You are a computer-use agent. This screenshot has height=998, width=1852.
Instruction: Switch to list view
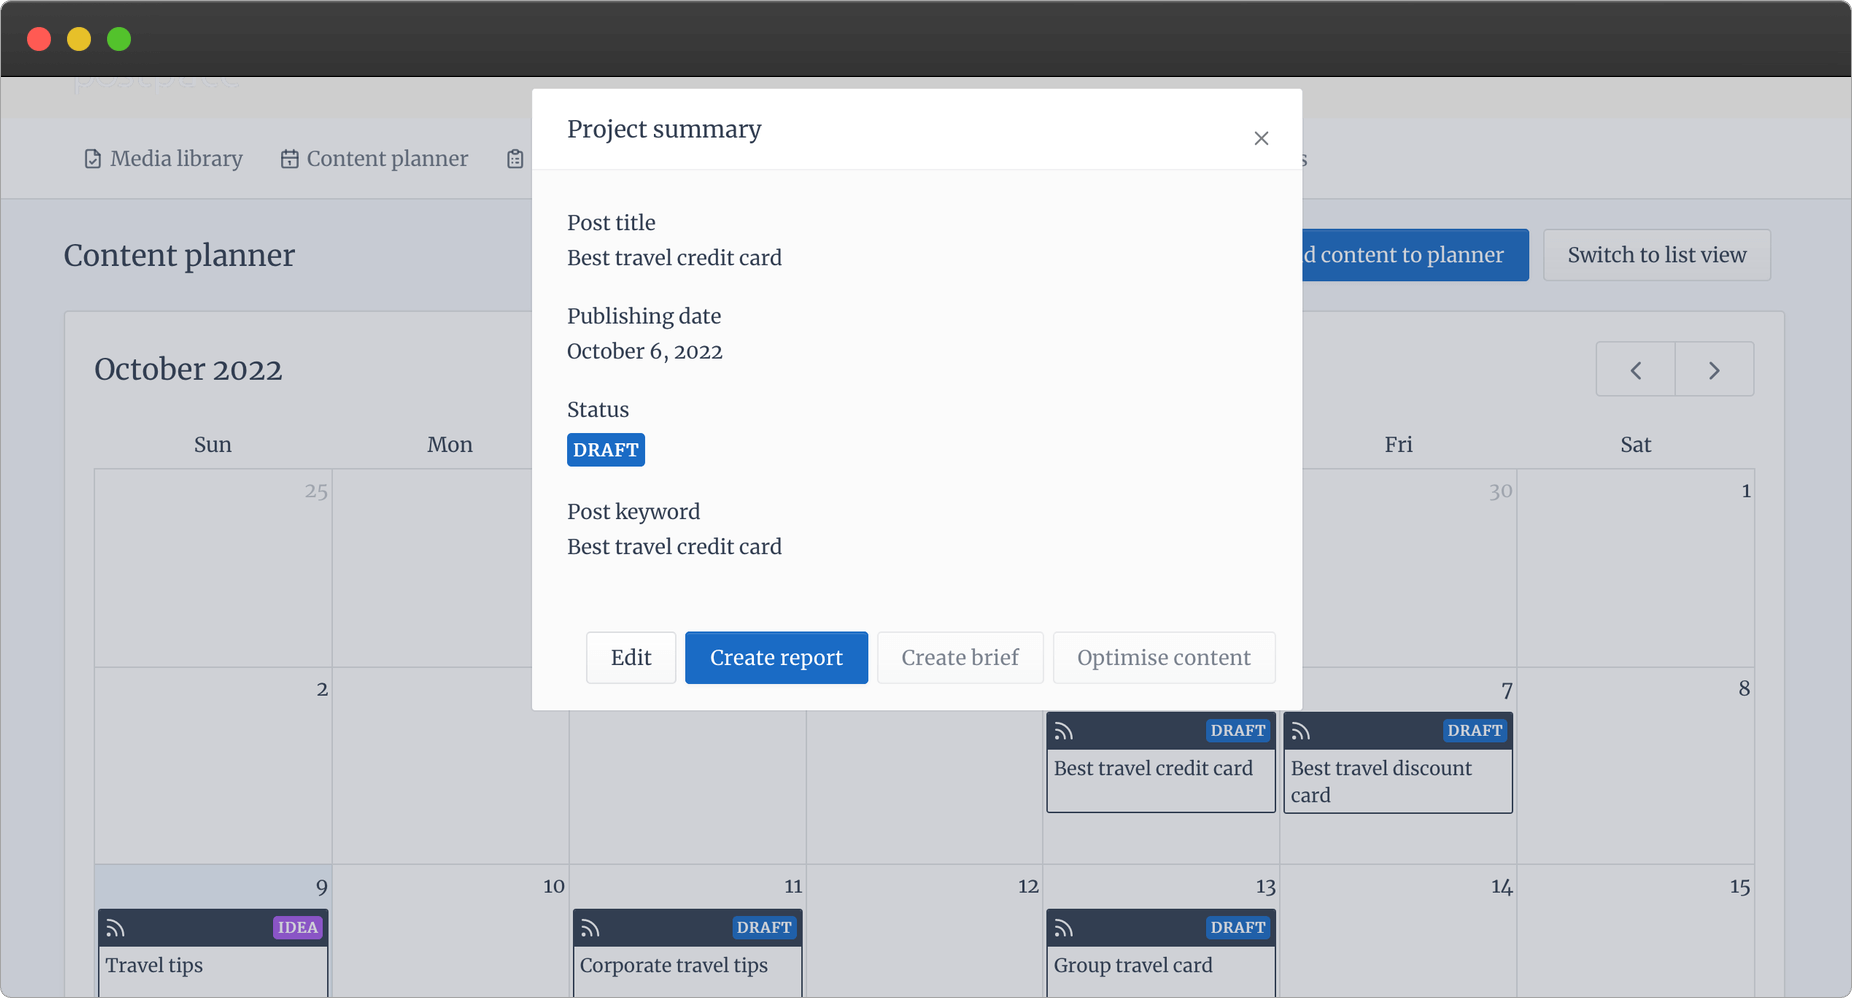[1657, 255]
